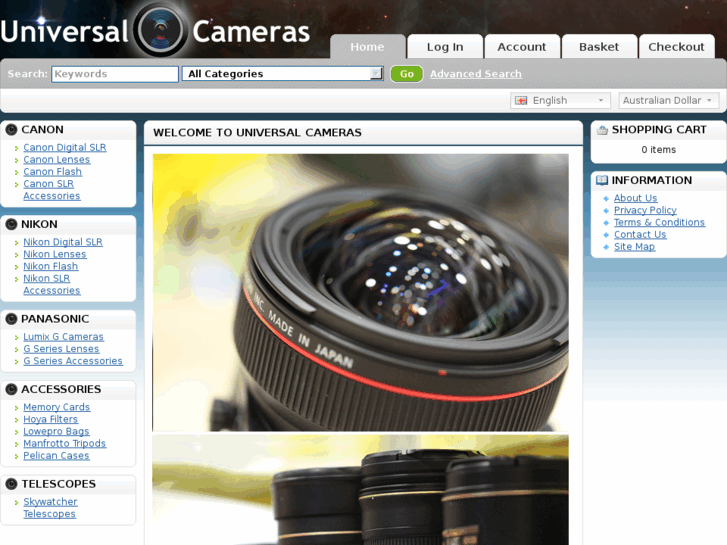Click the flag icon beside English
The width and height of the screenshot is (727, 545).
[x=521, y=101]
